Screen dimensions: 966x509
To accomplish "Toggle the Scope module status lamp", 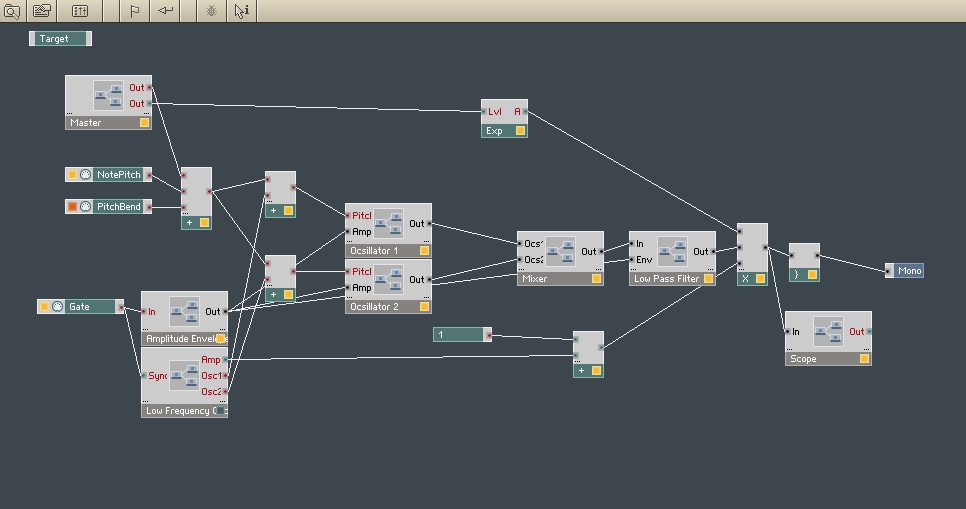I will [x=864, y=359].
